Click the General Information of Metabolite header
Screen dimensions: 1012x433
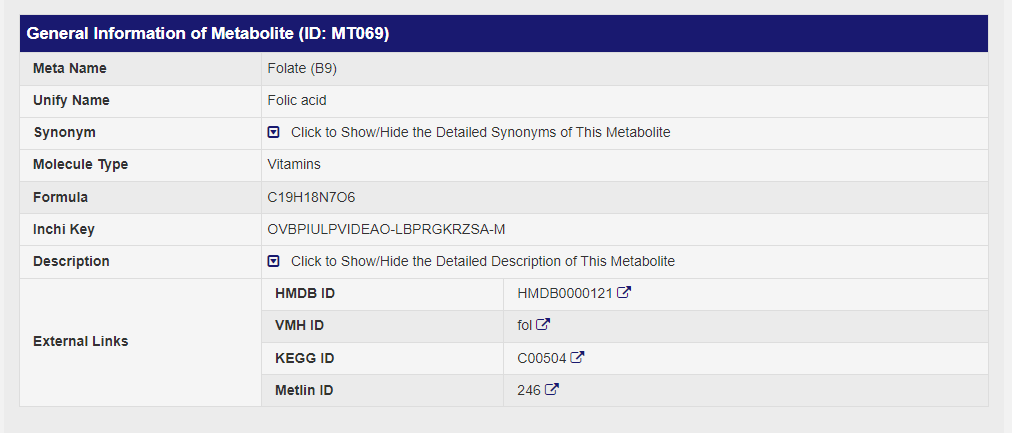tap(208, 33)
